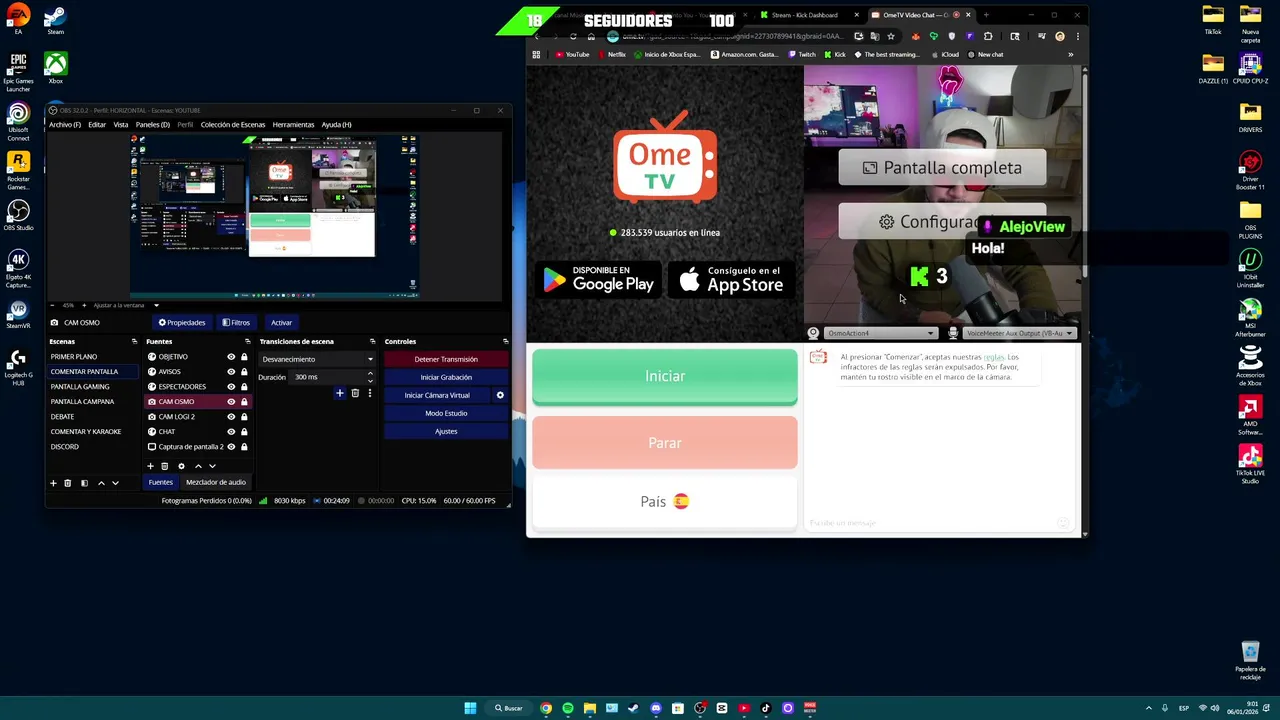Open the Herramientas menu in OBS

[x=293, y=125]
